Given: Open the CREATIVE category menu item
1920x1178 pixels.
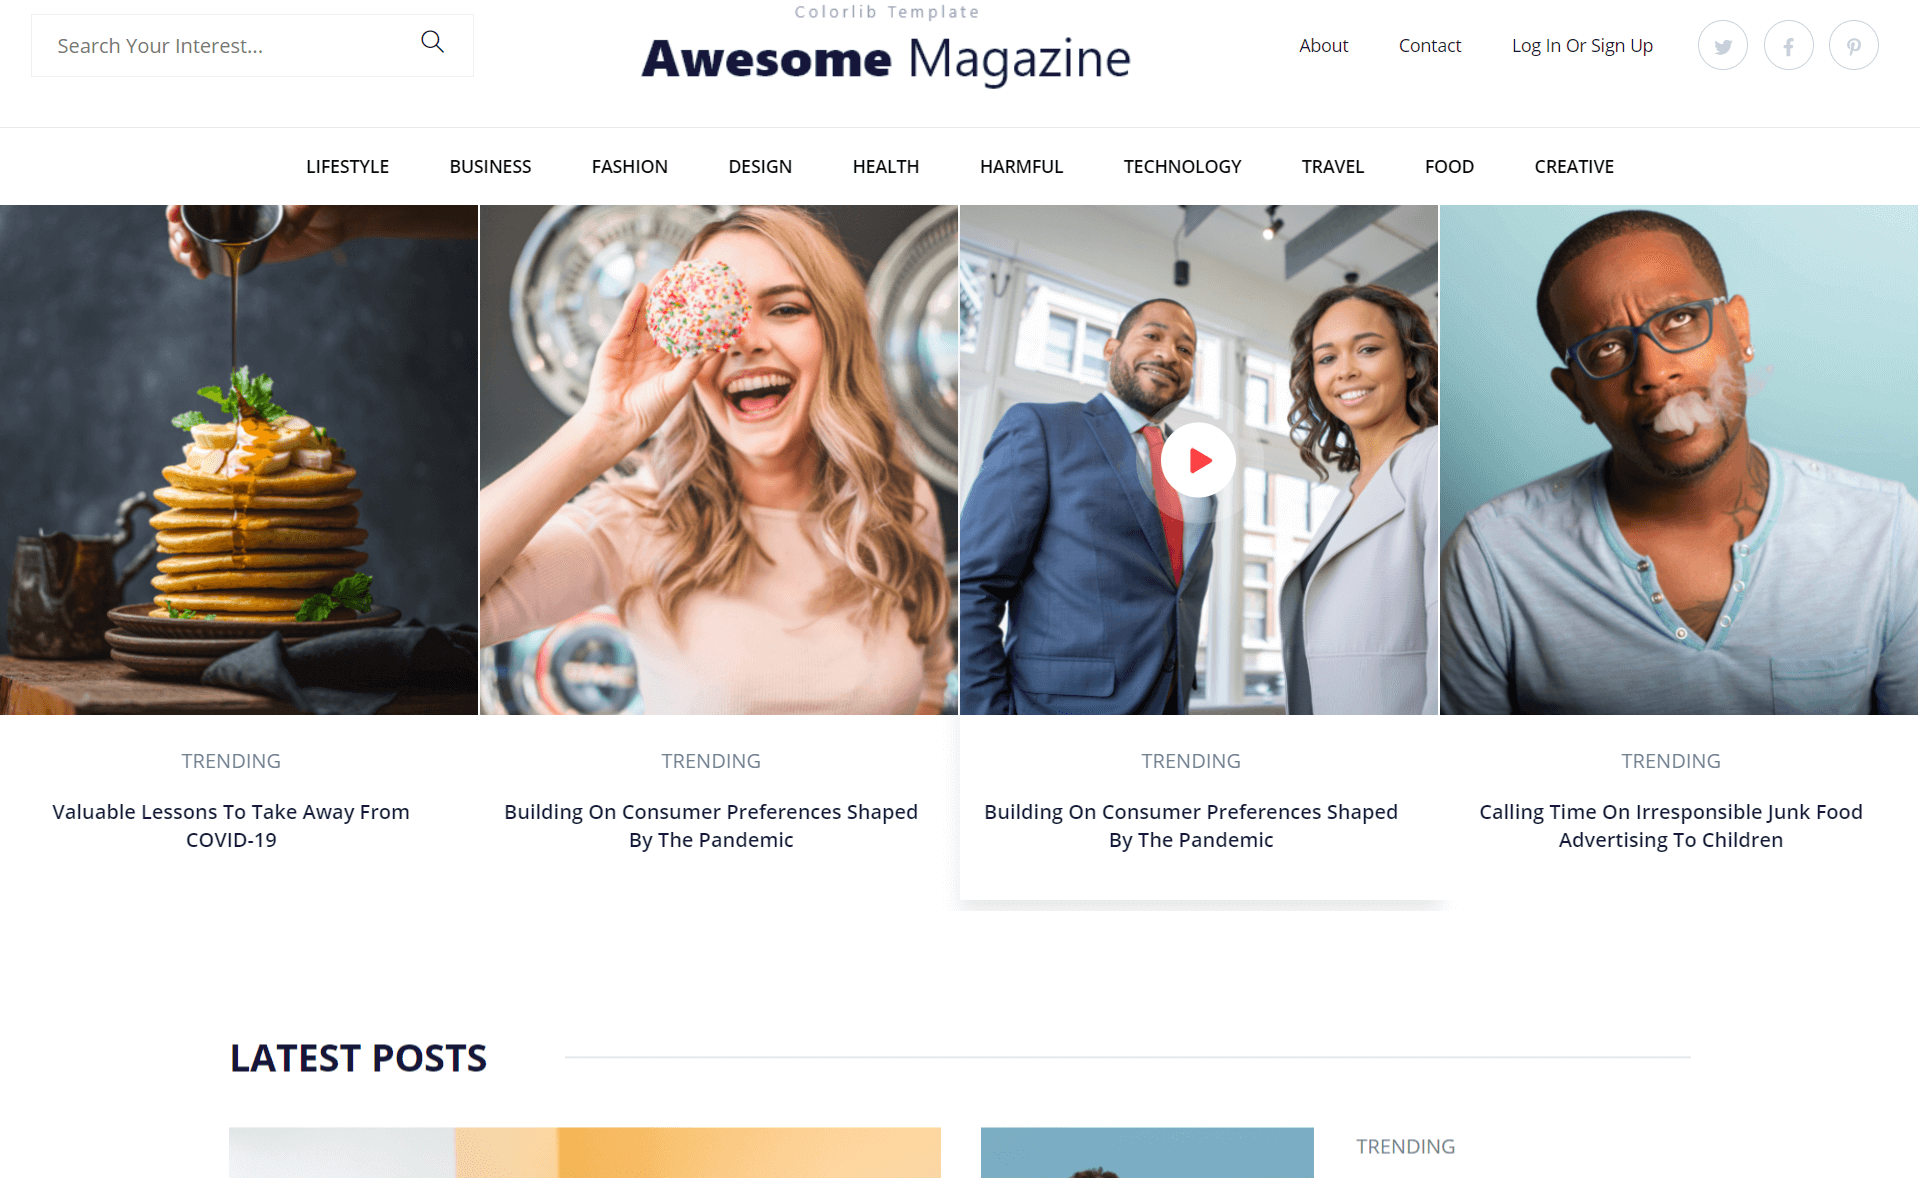Looking at the screenshot, I should coord(1574,166).
